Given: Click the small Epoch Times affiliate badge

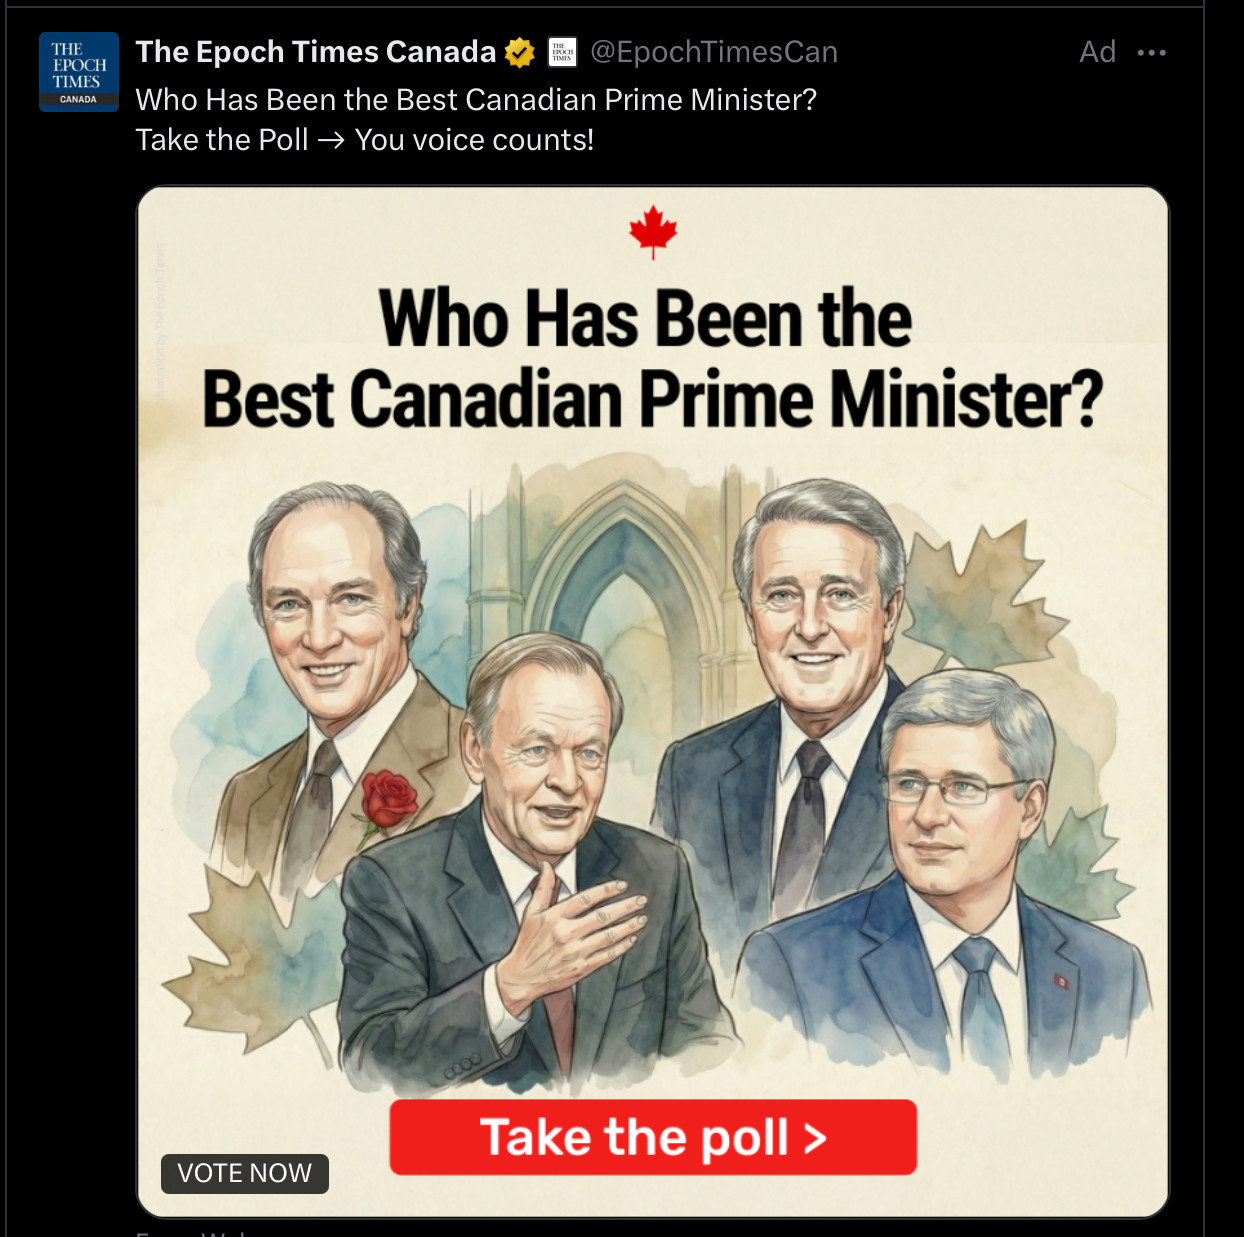Looking at the screenshot, I should (x=563, y=52).
